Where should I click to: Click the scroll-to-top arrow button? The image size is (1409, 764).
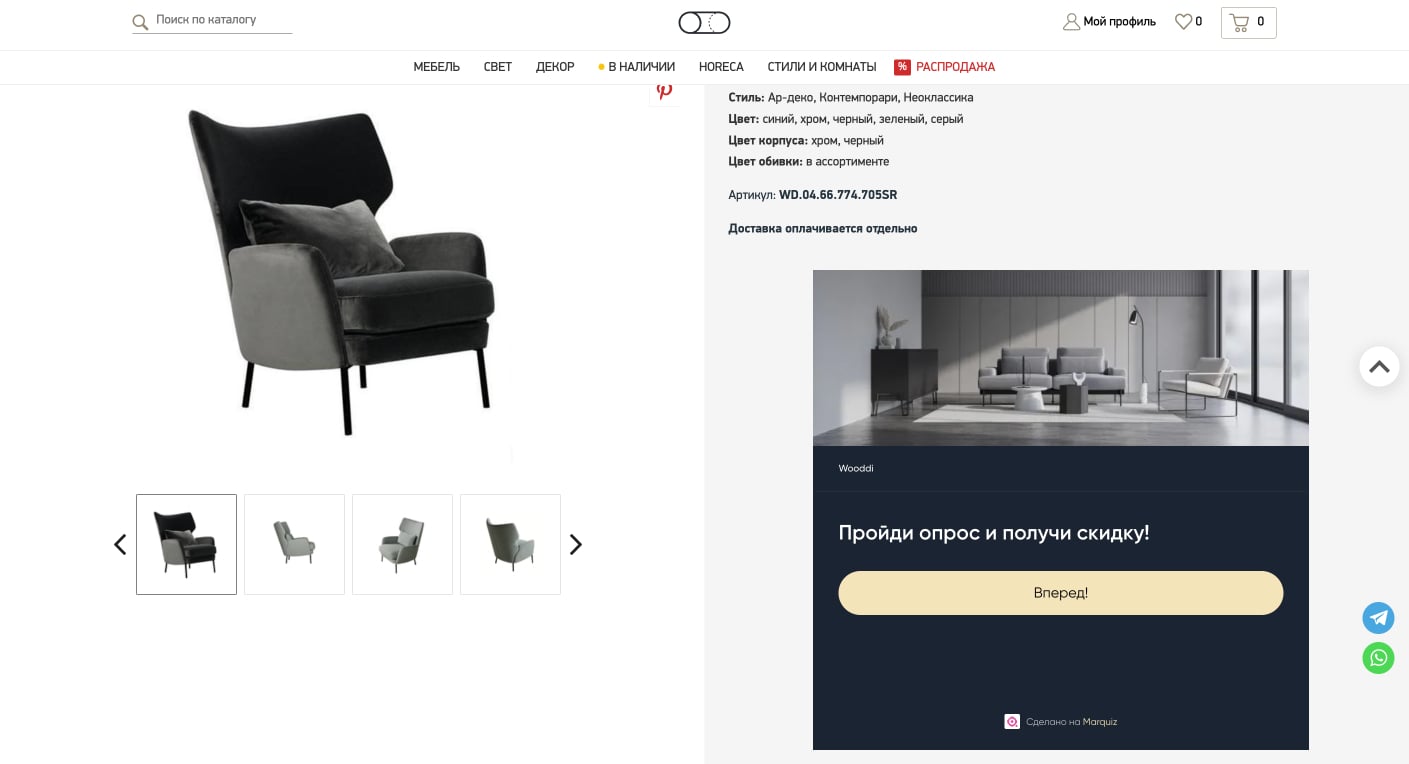(x=1379, y=367)
